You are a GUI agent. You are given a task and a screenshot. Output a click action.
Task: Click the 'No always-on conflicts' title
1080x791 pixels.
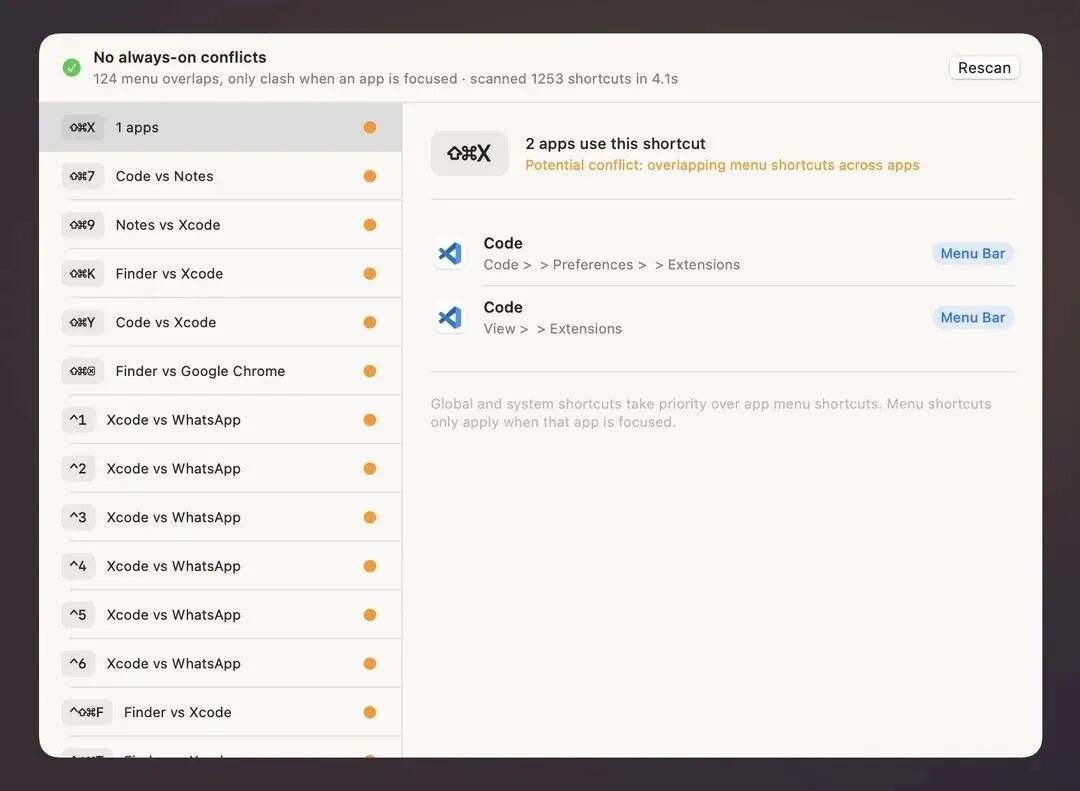click(180, 57)
